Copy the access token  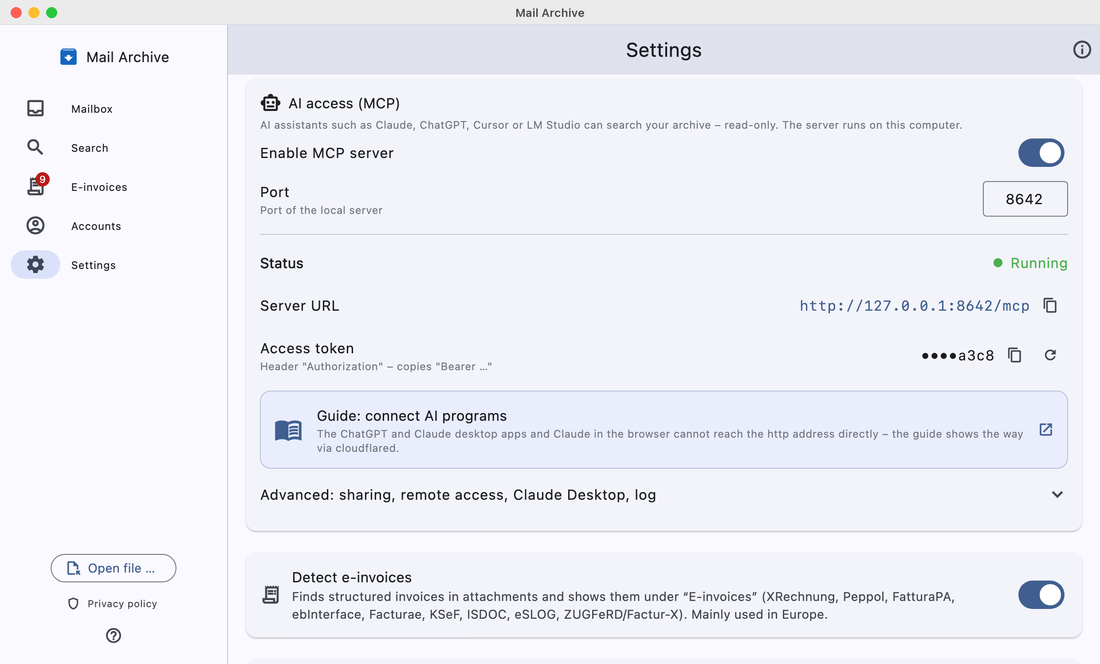1014,355
